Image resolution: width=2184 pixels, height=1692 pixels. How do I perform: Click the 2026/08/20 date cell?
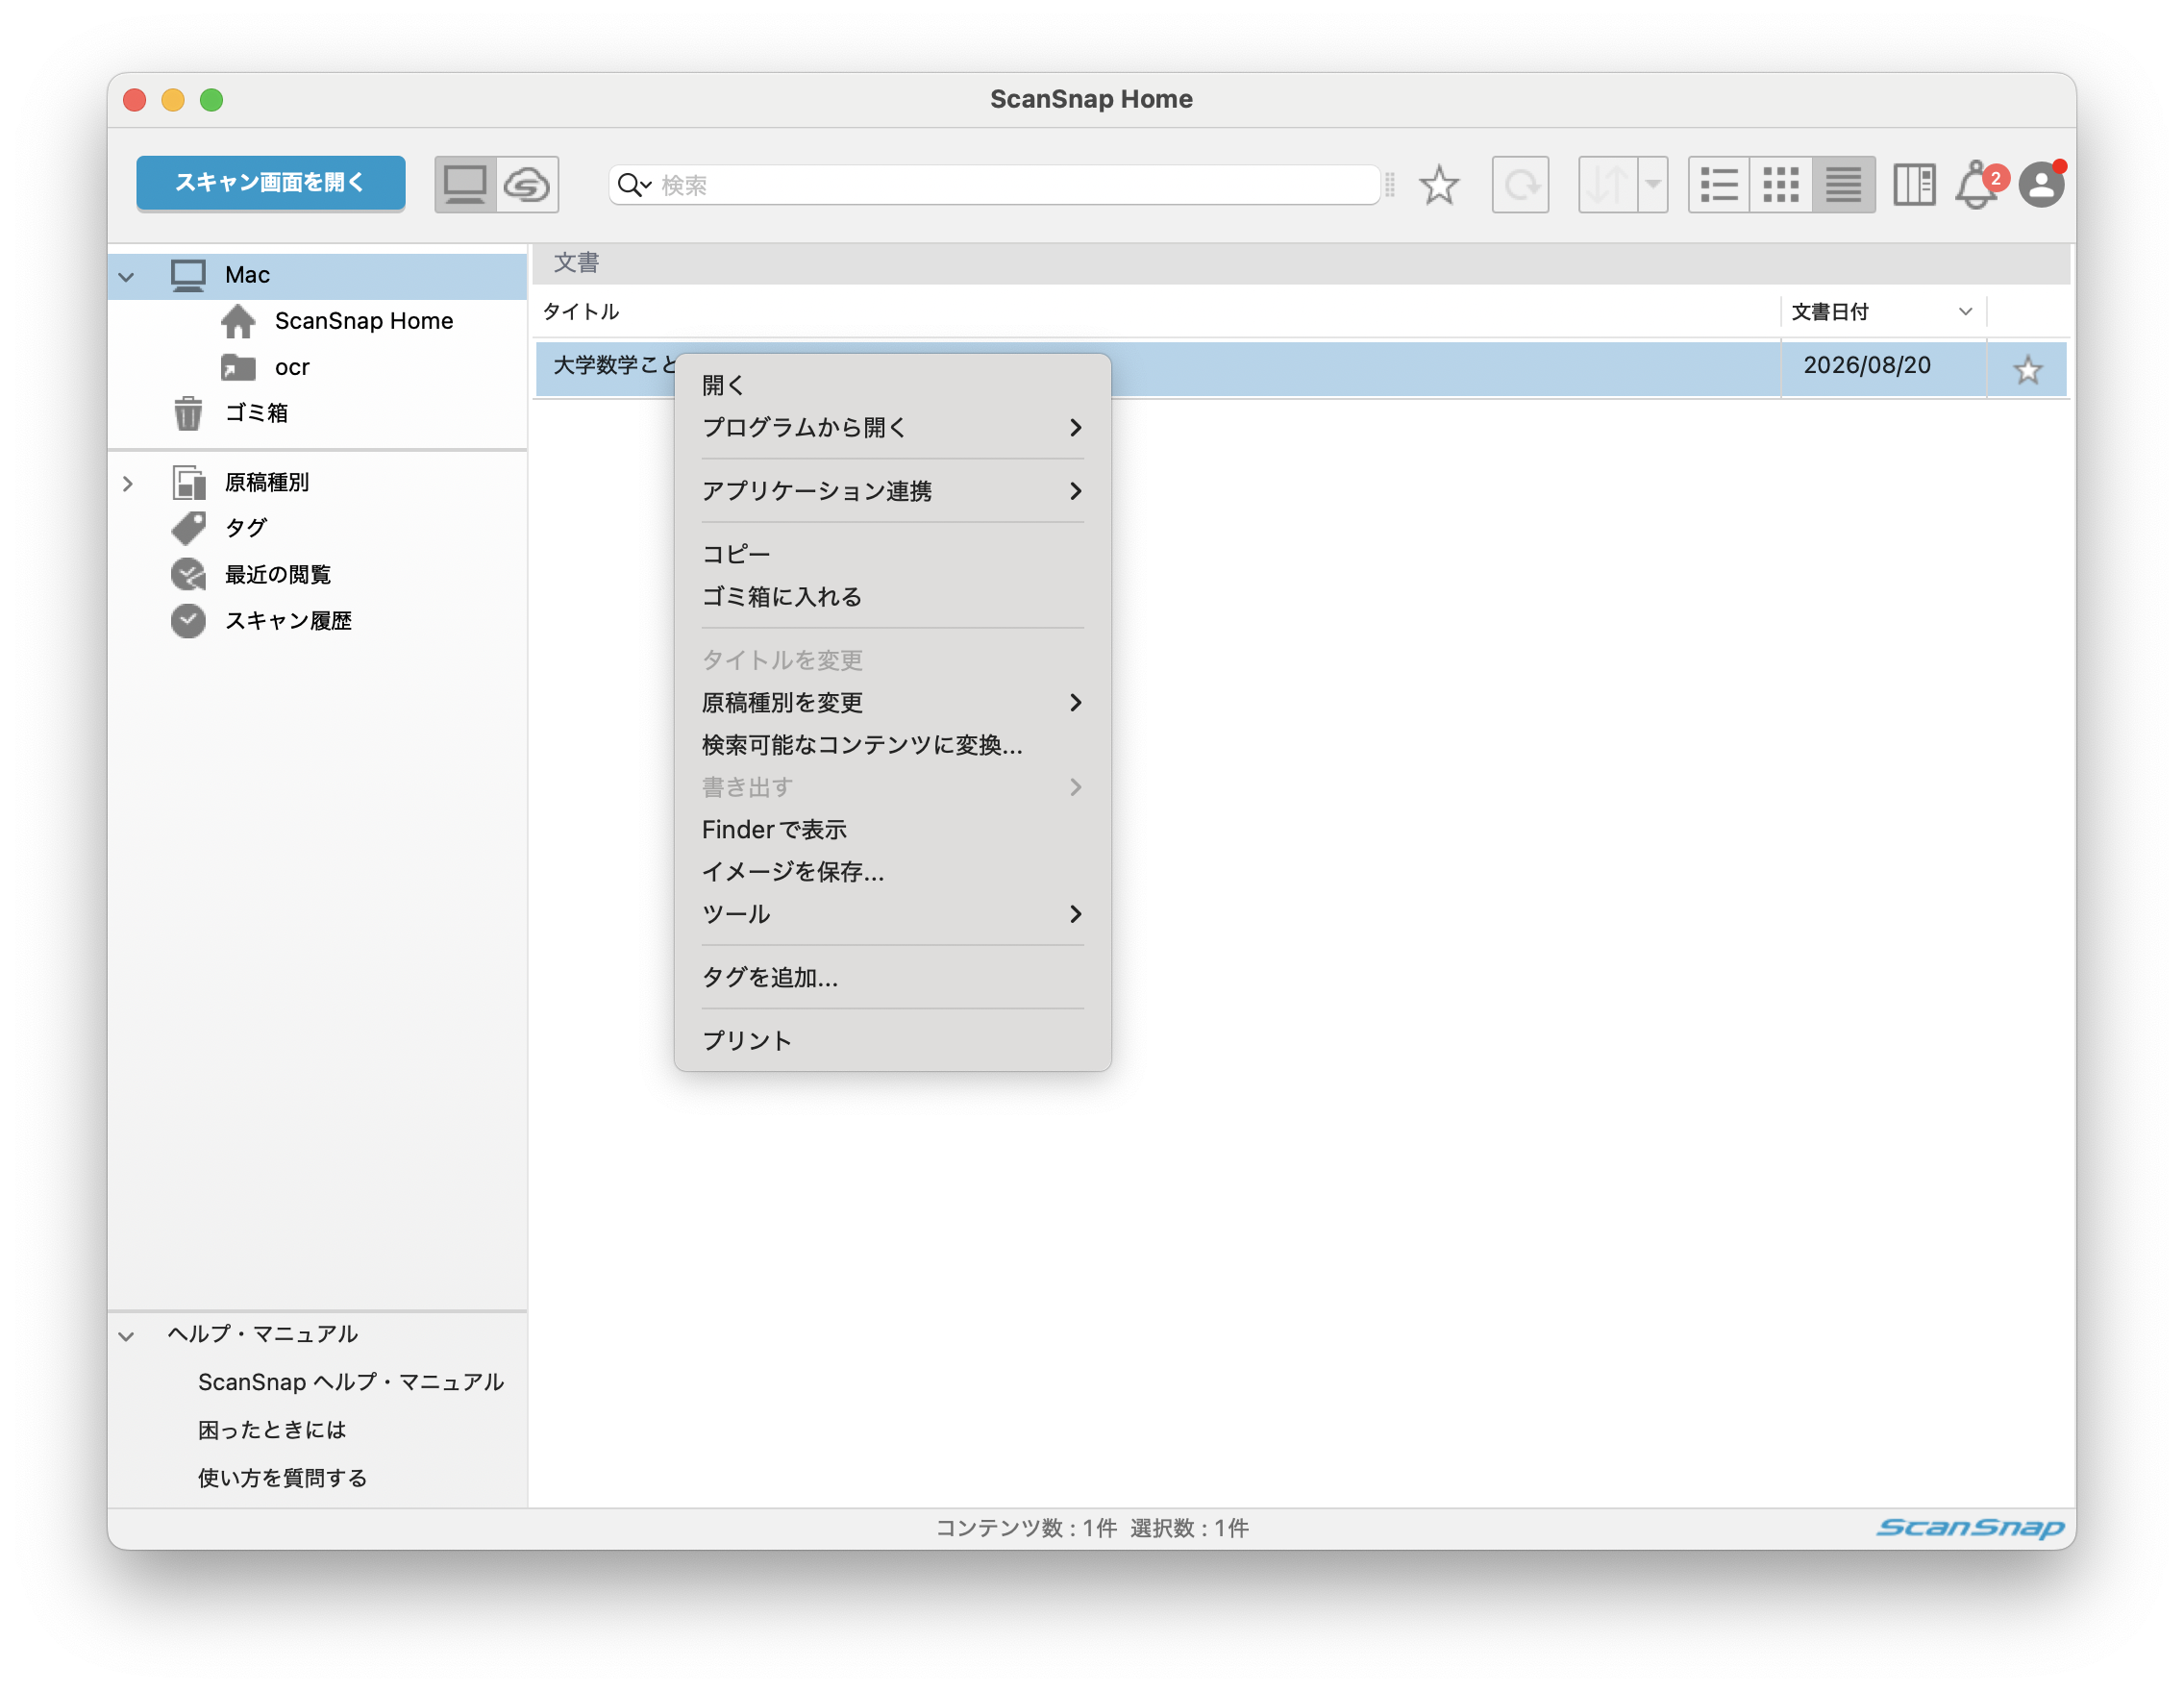pyautogui.click(x=1867, y=366)
